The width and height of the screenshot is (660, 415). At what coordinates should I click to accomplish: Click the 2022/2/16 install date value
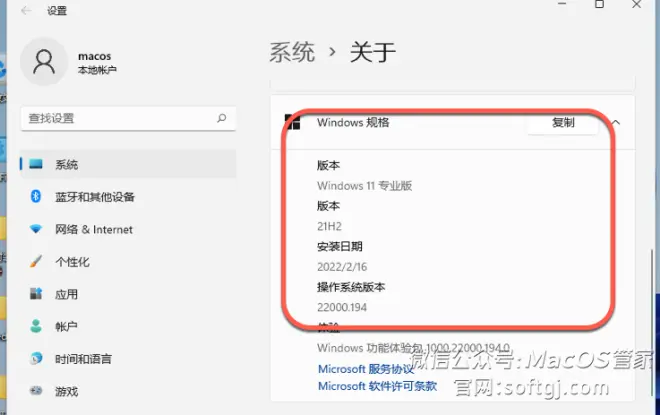coord(342,267)
